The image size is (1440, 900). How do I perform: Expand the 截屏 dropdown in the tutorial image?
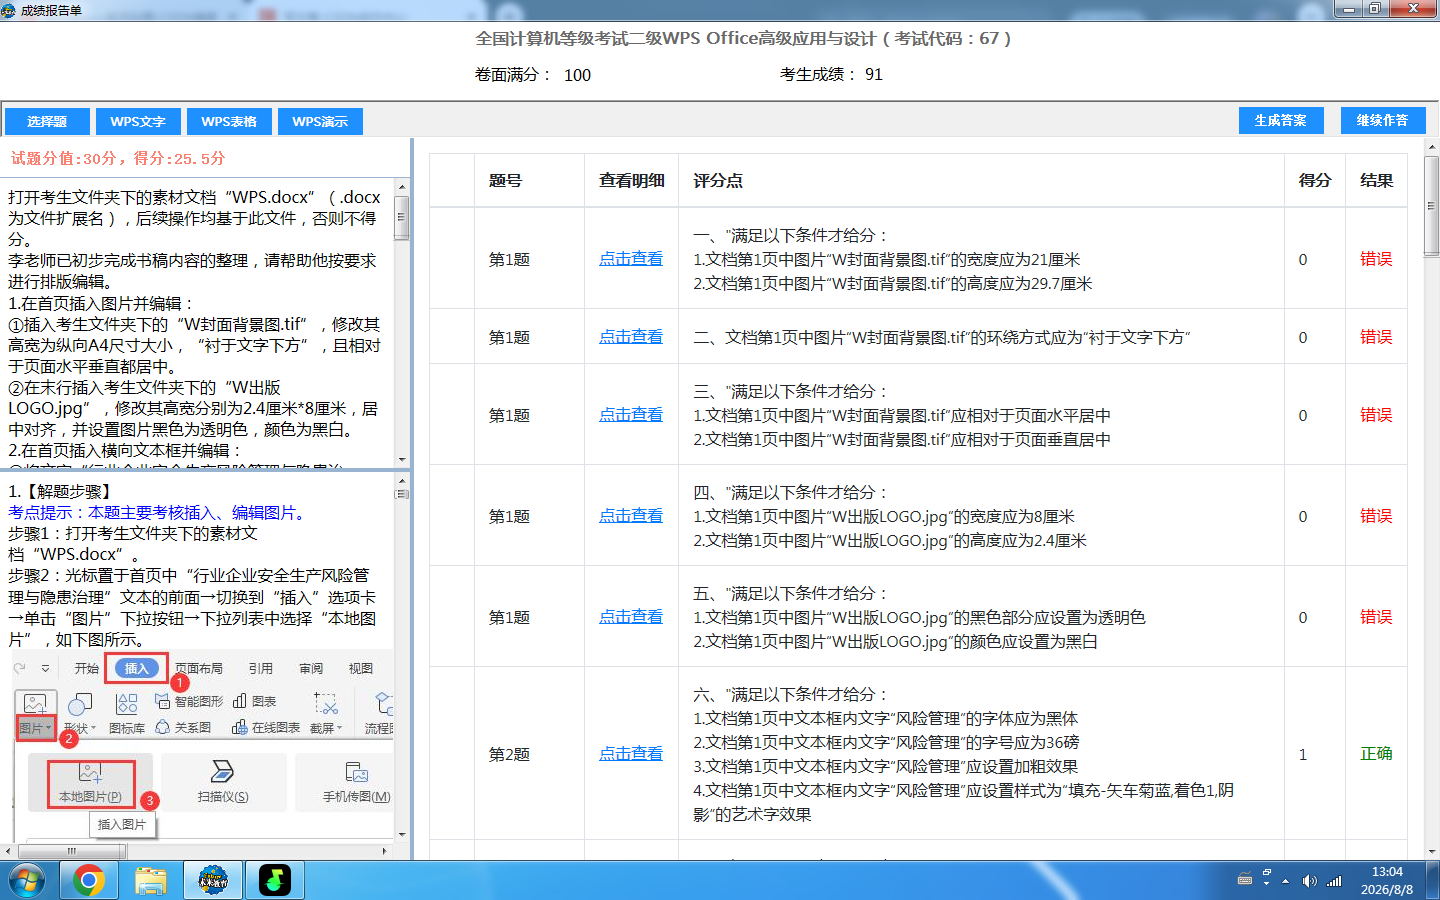(340, 728)
